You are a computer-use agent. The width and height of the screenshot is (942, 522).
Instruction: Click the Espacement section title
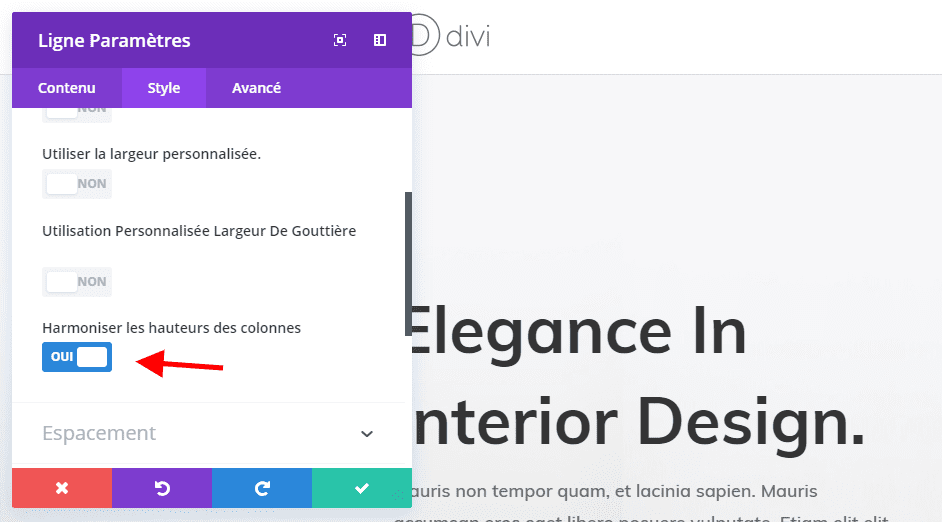[x=99, y=433]
